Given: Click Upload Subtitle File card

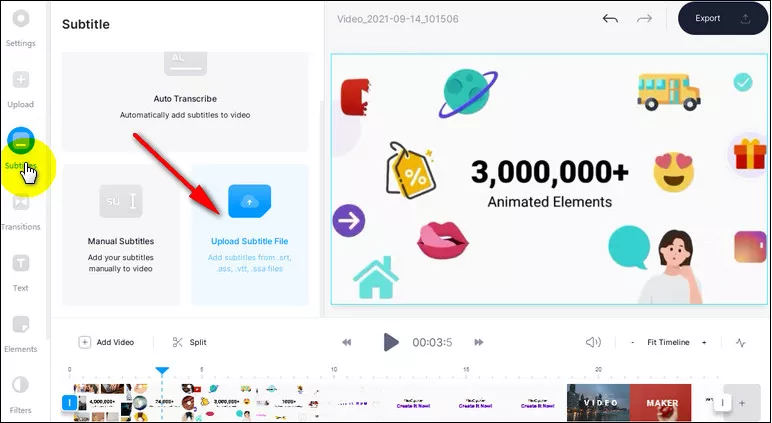Looking at the screenshot, I should click(x=250, y=235).
